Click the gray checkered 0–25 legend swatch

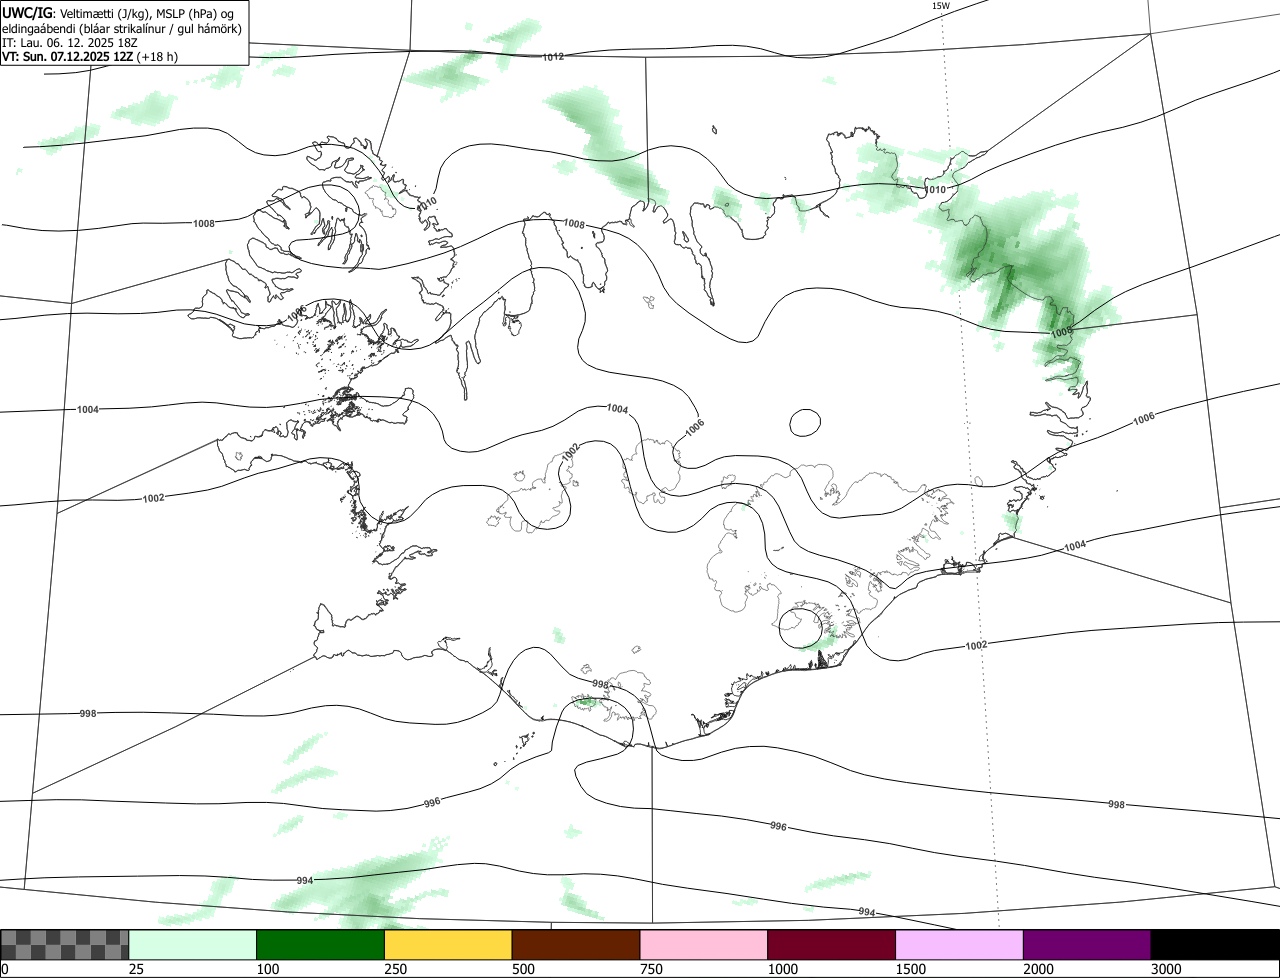tap(65, 945)
